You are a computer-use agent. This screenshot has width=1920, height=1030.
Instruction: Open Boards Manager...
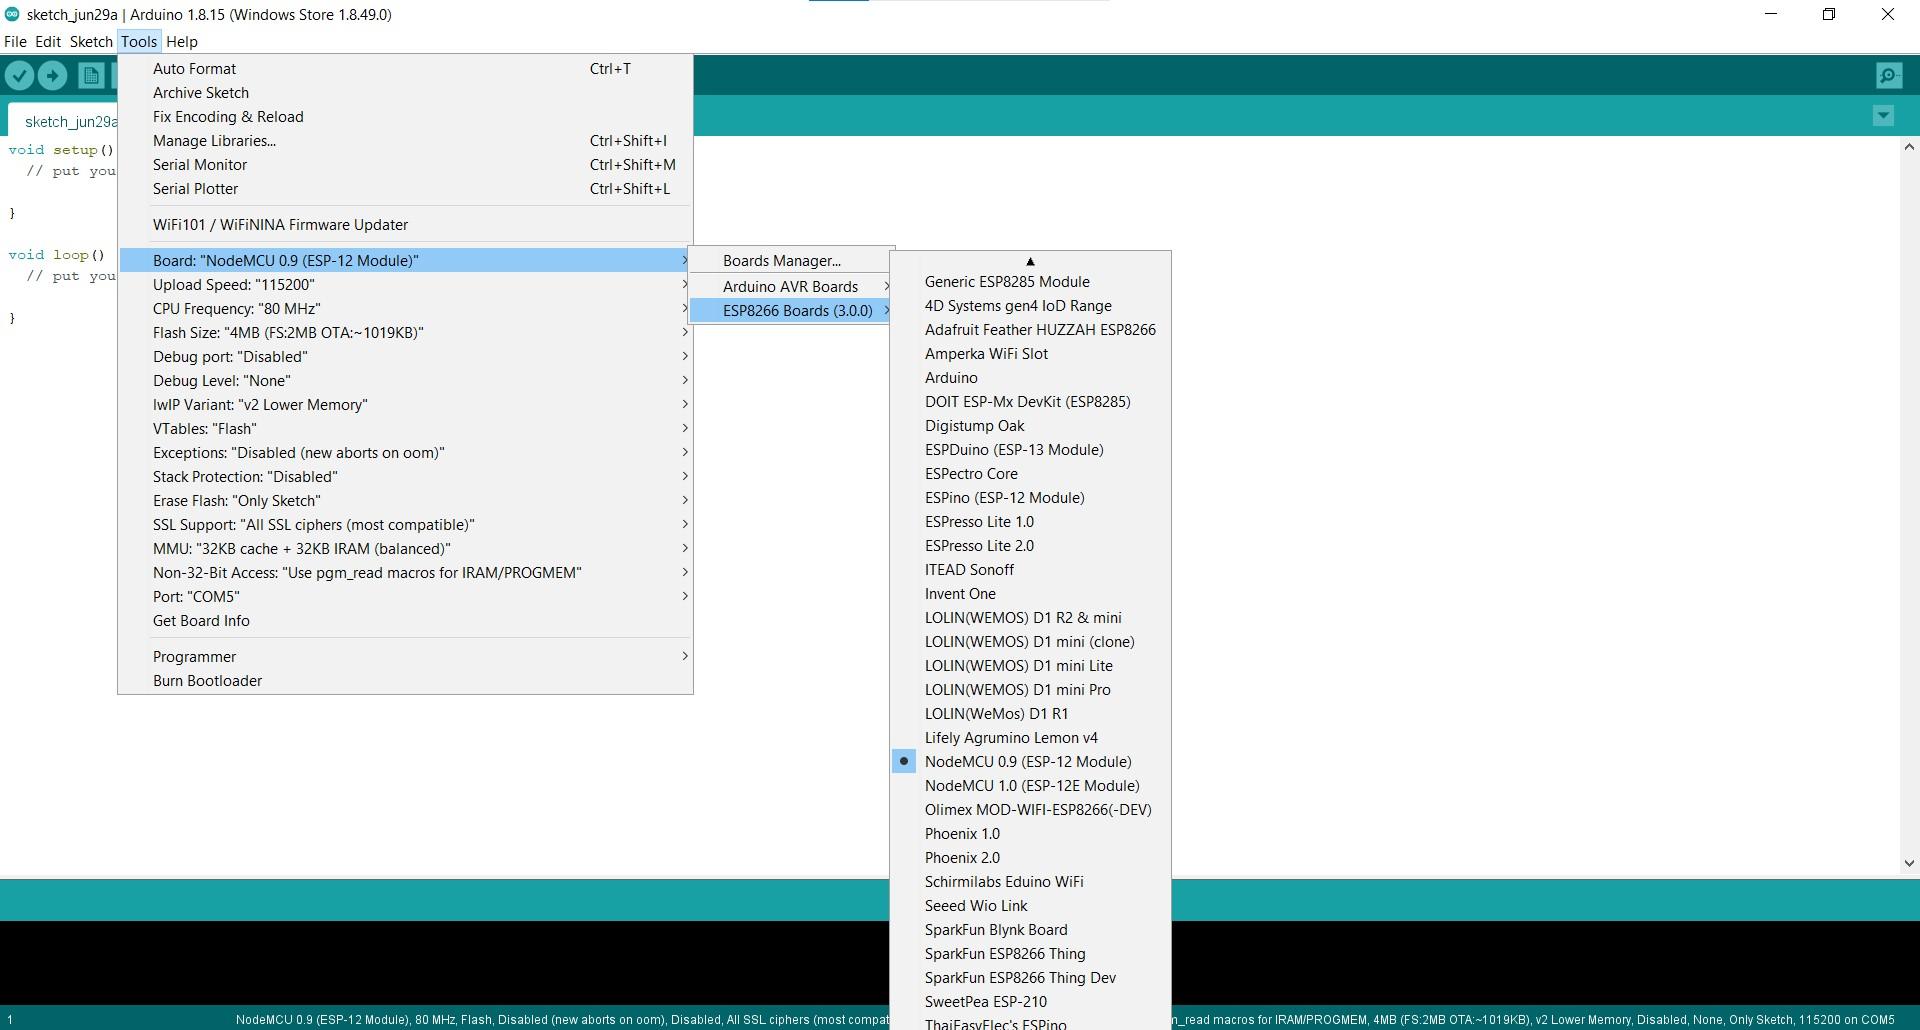click(x=791, y=261)
